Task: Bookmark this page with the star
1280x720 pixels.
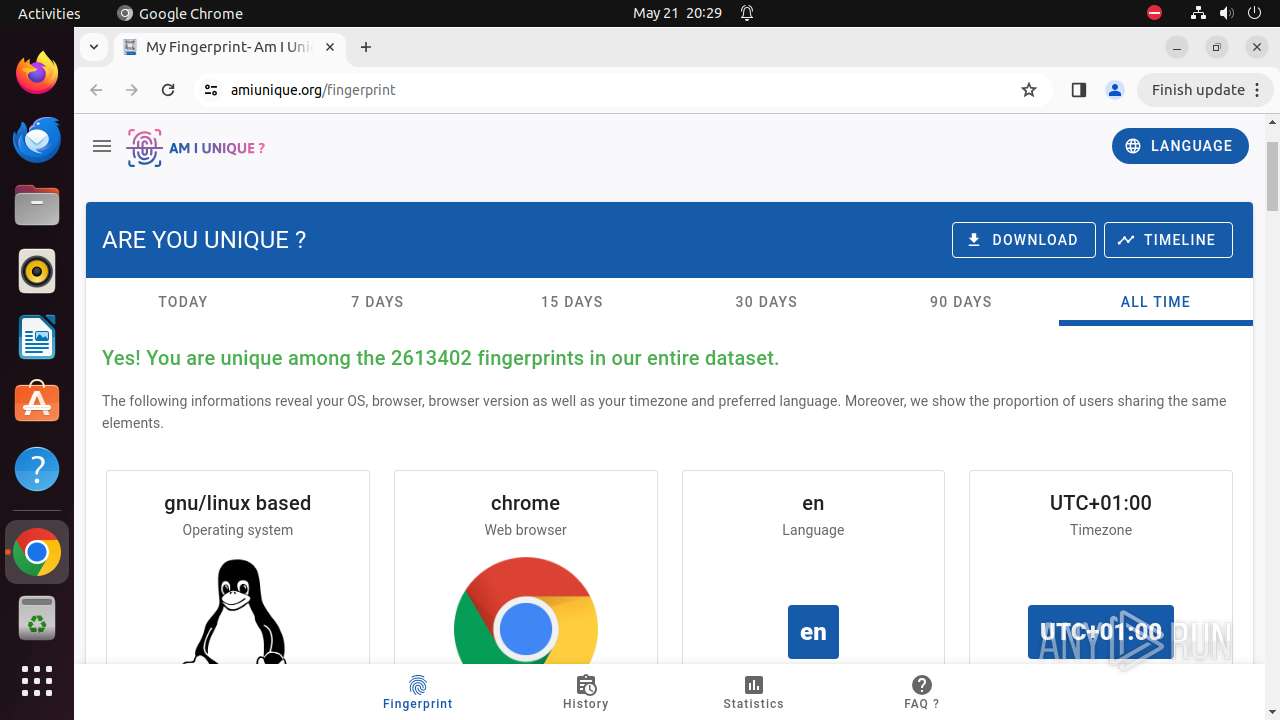Action: [1029, 90]
